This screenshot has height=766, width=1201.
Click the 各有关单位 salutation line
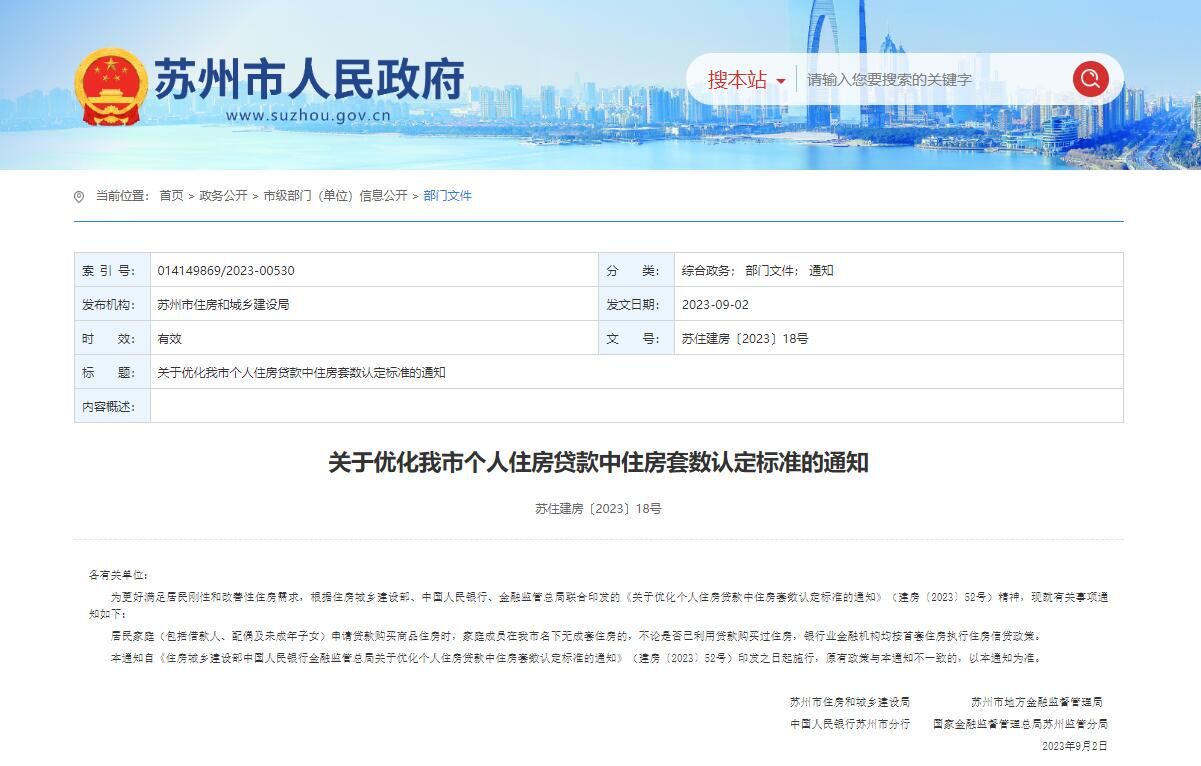click(118, 575)
